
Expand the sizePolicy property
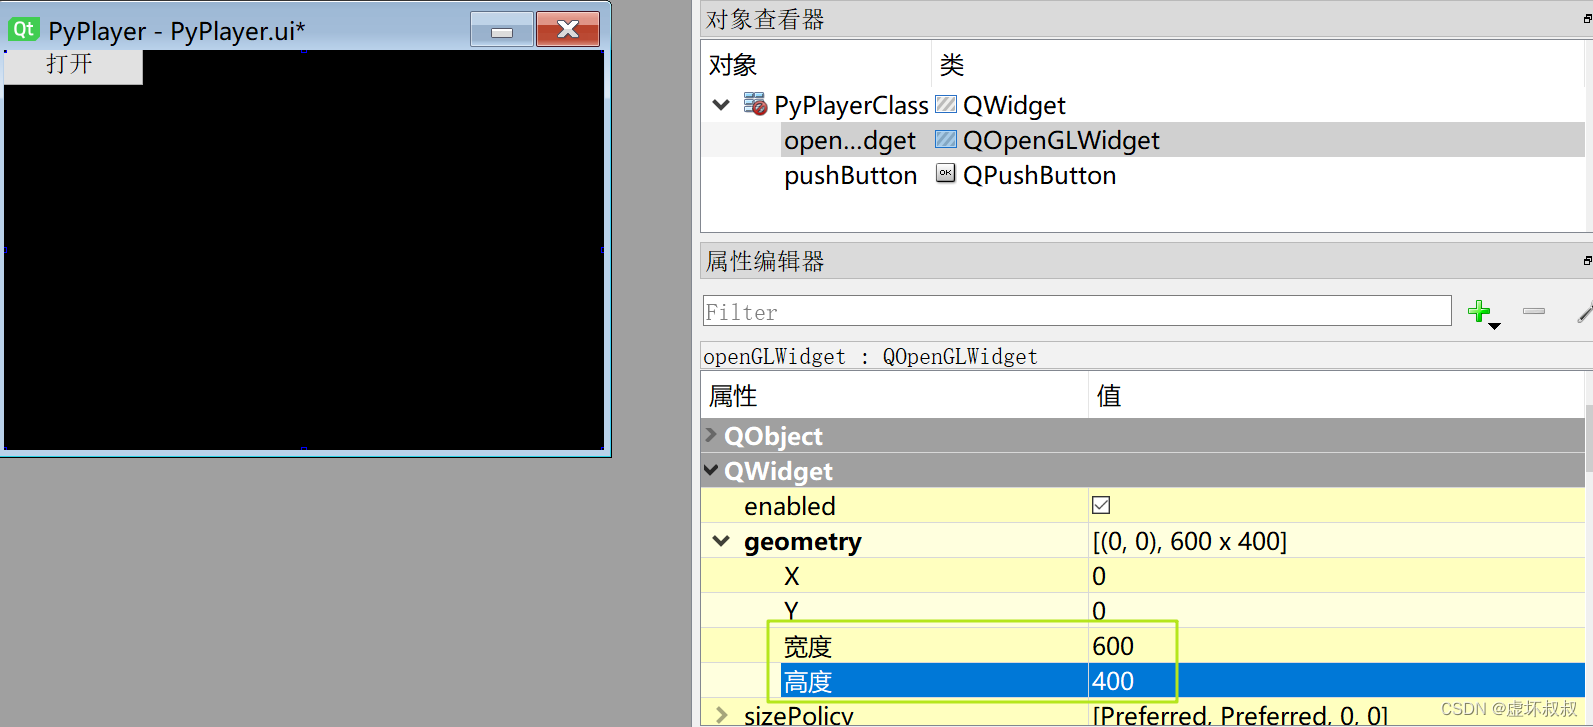click(x=722, y=715)
